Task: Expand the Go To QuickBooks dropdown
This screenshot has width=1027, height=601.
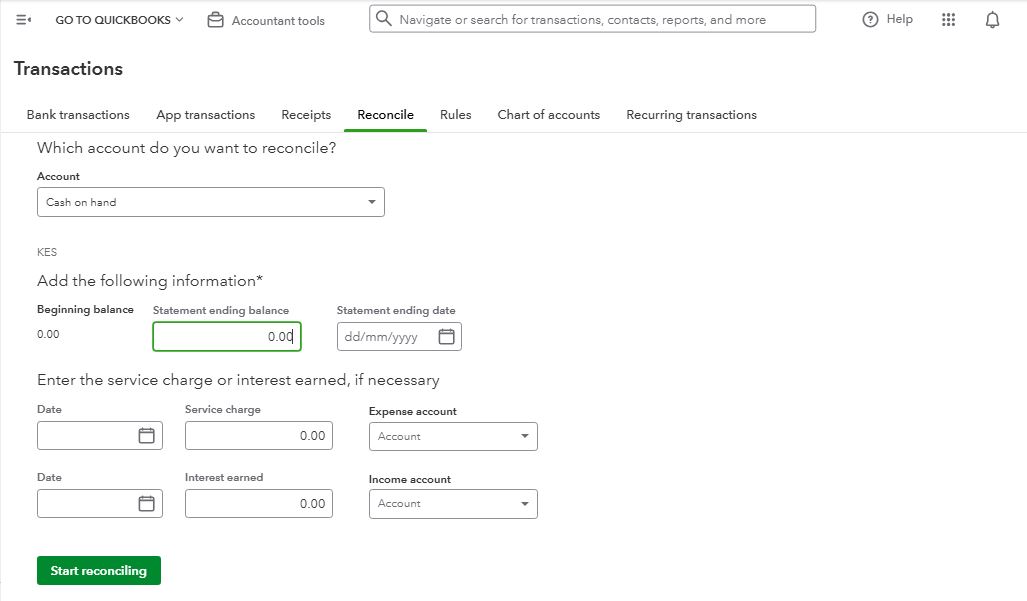Action: pyautogui.click(x=119, y=20)
